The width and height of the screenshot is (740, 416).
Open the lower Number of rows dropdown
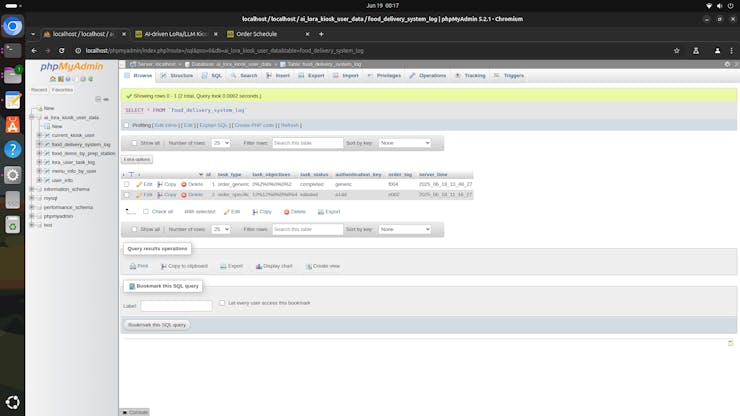(220, 229)
